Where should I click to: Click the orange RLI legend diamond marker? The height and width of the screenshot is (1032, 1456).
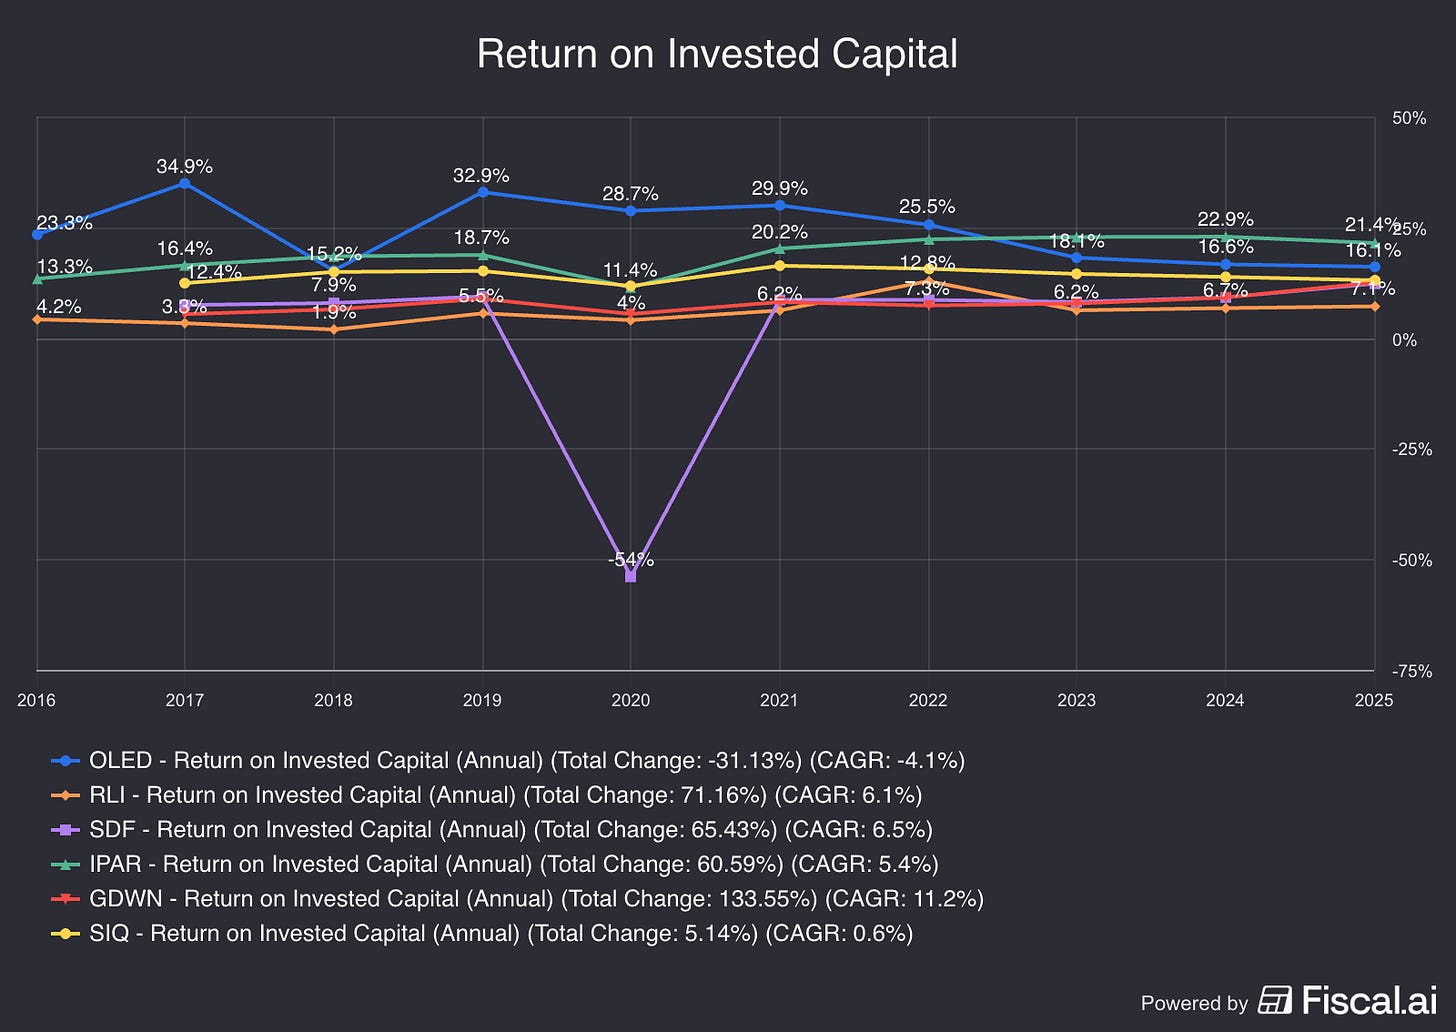[66, 795]
